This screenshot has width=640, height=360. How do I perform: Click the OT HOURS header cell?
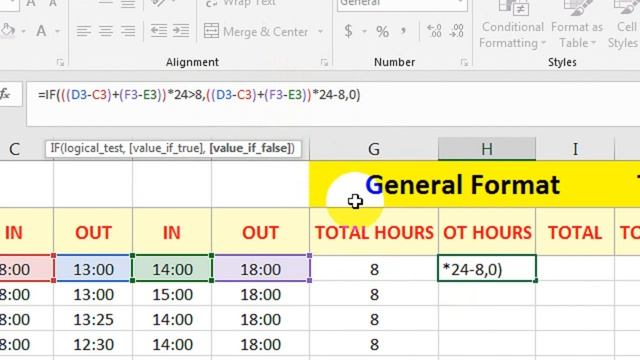487,232
